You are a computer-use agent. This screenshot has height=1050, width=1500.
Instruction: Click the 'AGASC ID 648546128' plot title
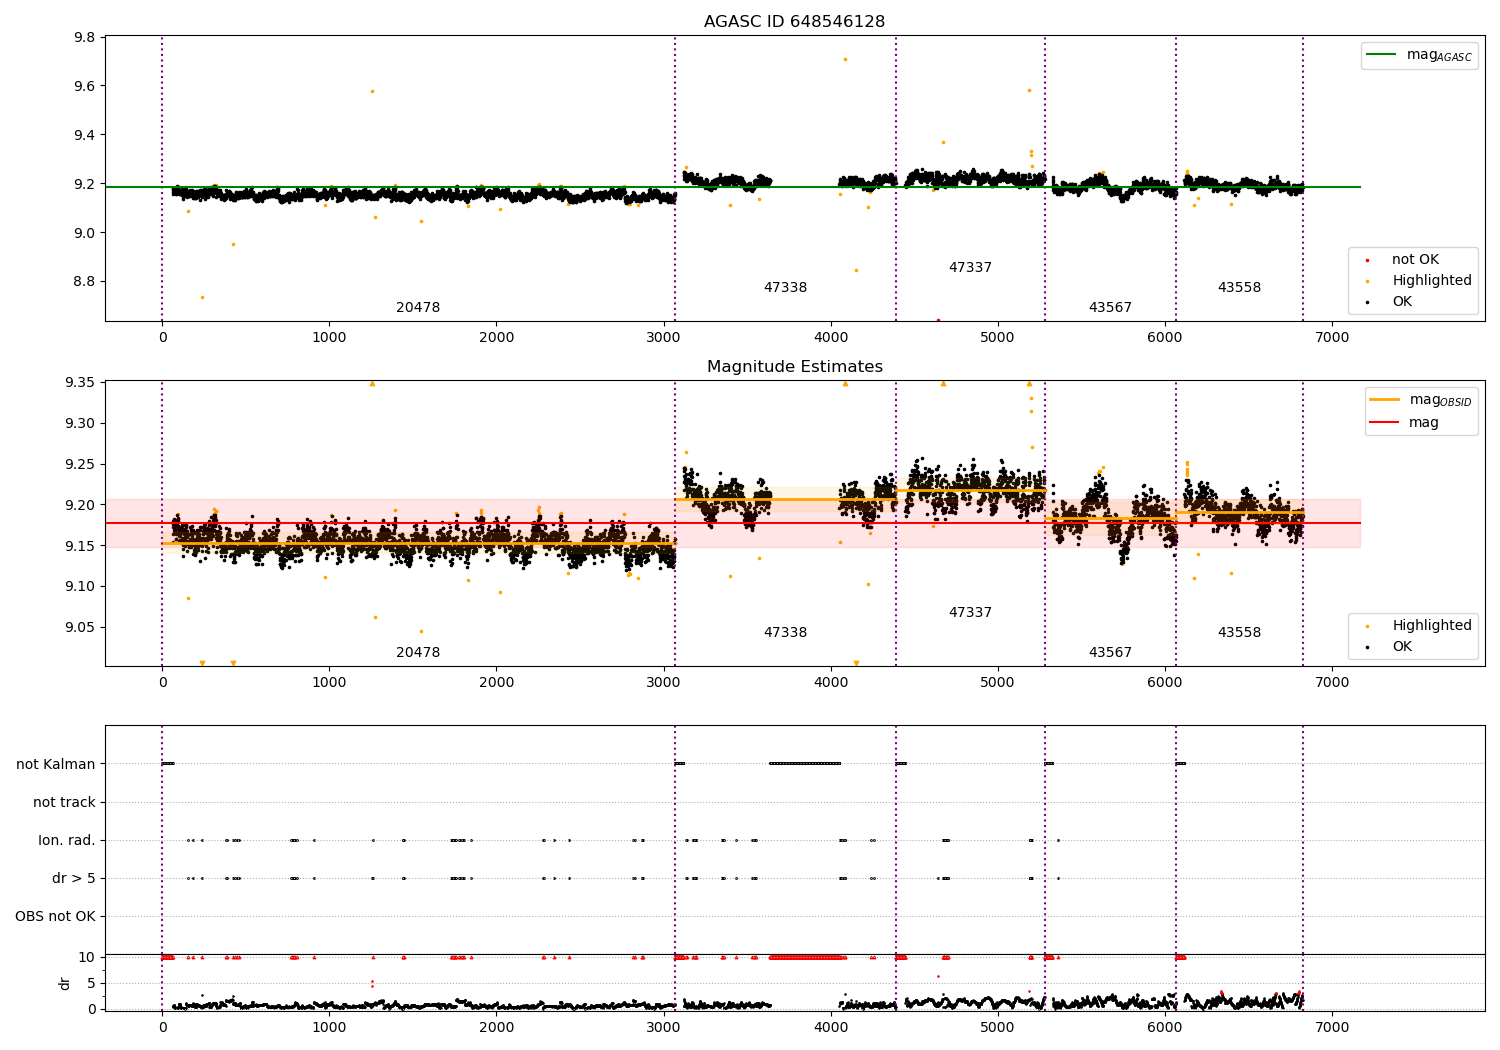[794, 22]
